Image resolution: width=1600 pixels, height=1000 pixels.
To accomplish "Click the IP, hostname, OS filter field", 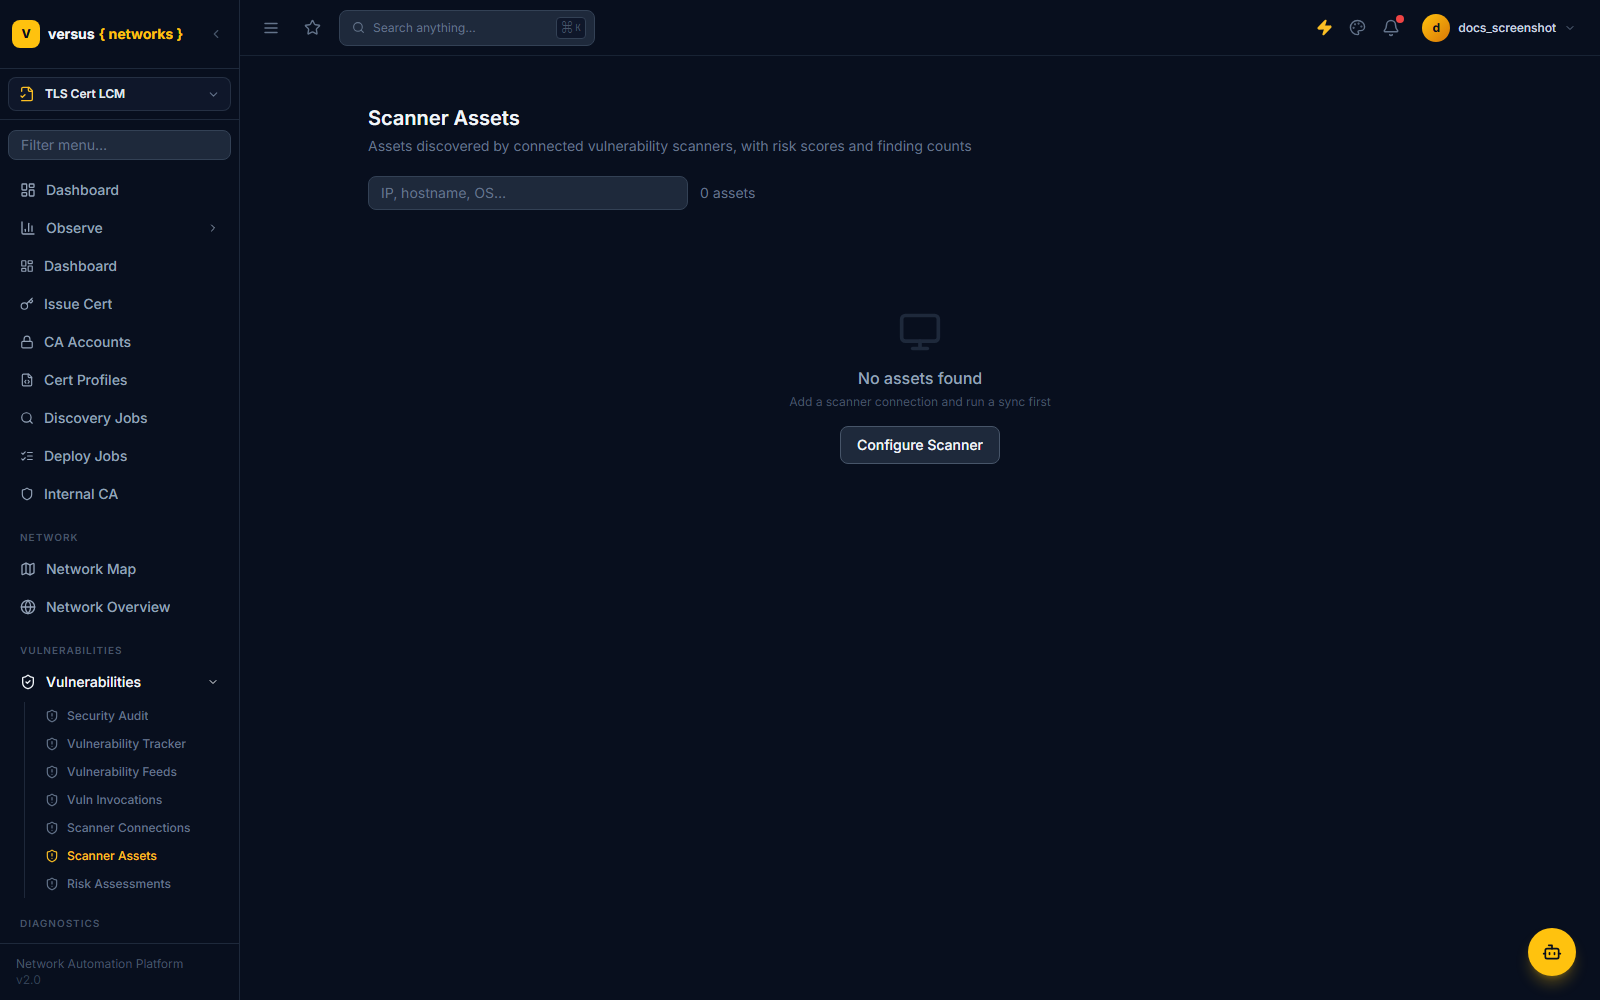I will coord(528,193).
